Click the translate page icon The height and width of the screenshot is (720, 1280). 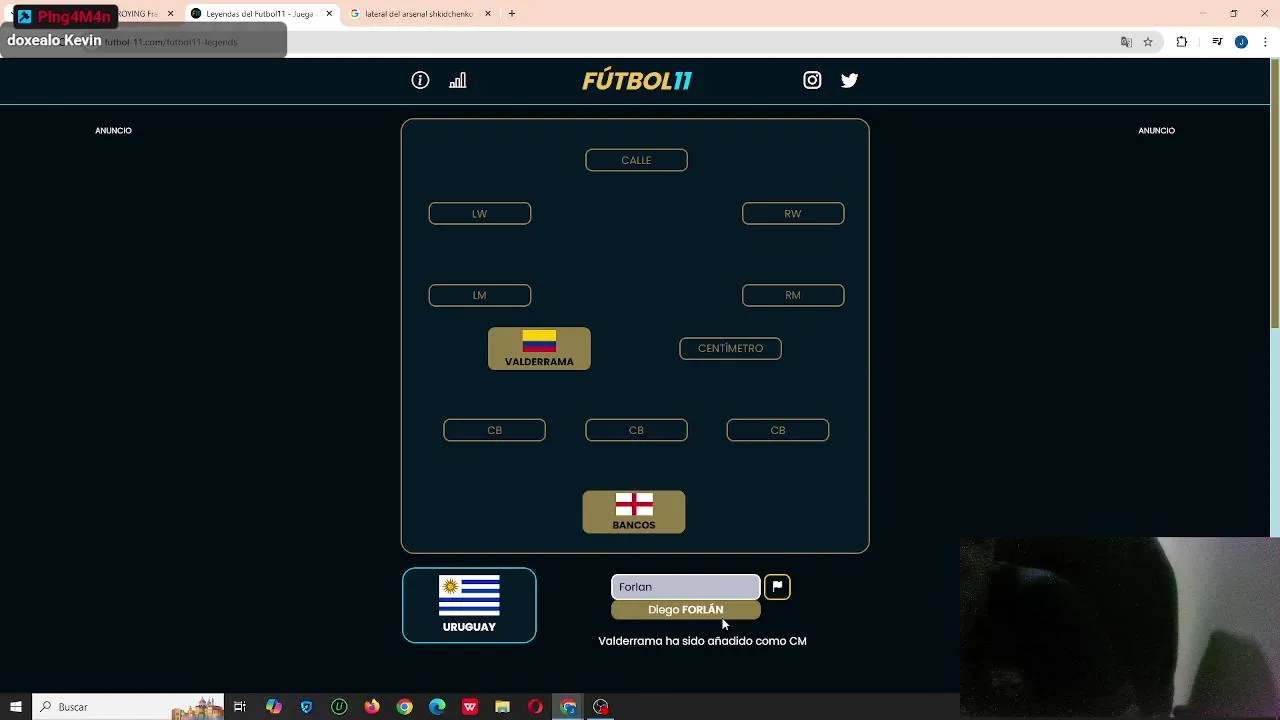pyautogui.click(x=1126, y=42)
